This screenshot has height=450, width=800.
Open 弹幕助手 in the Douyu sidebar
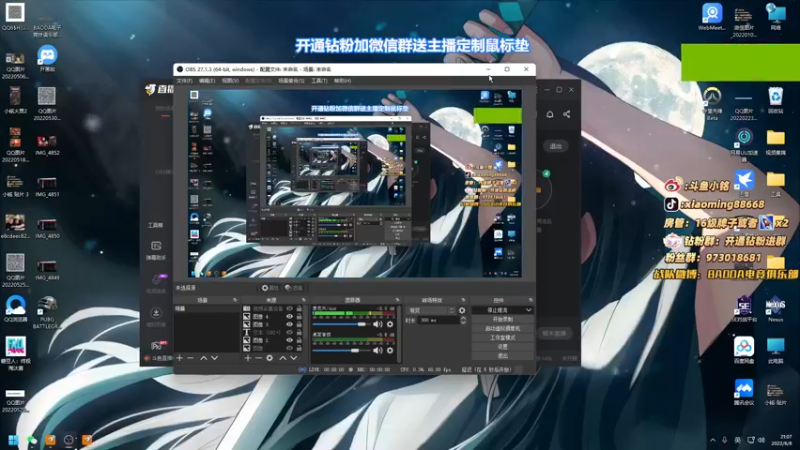point(156,251)
